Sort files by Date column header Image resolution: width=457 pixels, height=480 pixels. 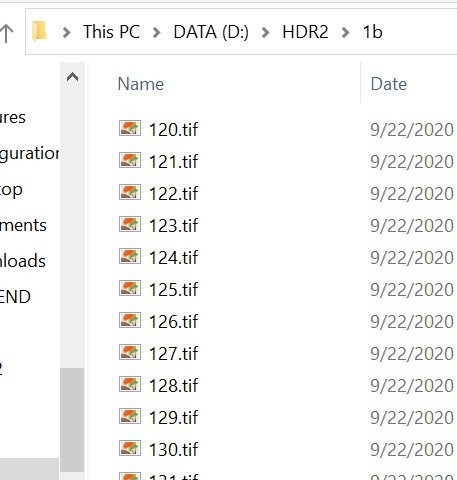point(389,84)
